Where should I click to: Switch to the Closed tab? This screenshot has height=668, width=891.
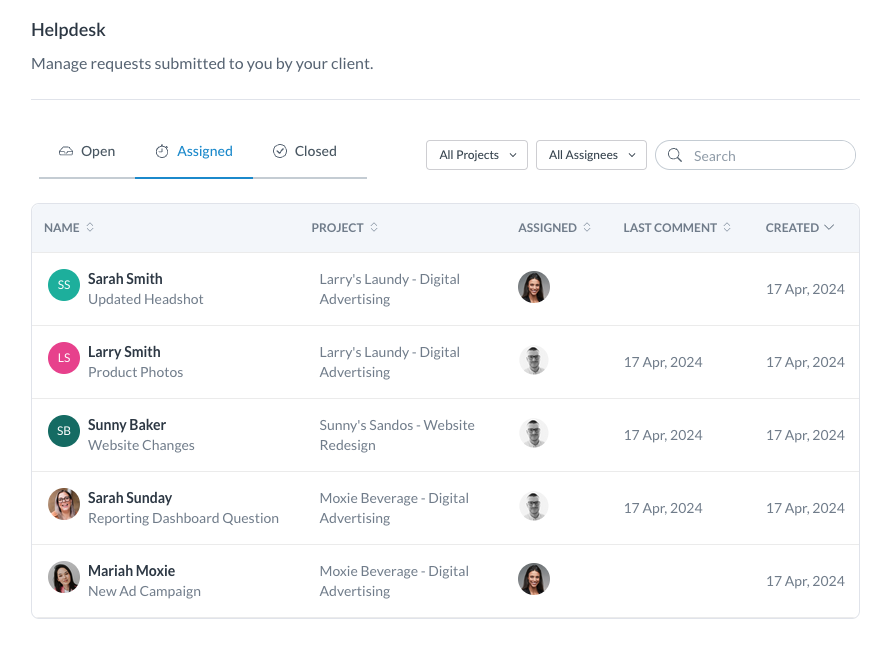click(x=305, y=151)
